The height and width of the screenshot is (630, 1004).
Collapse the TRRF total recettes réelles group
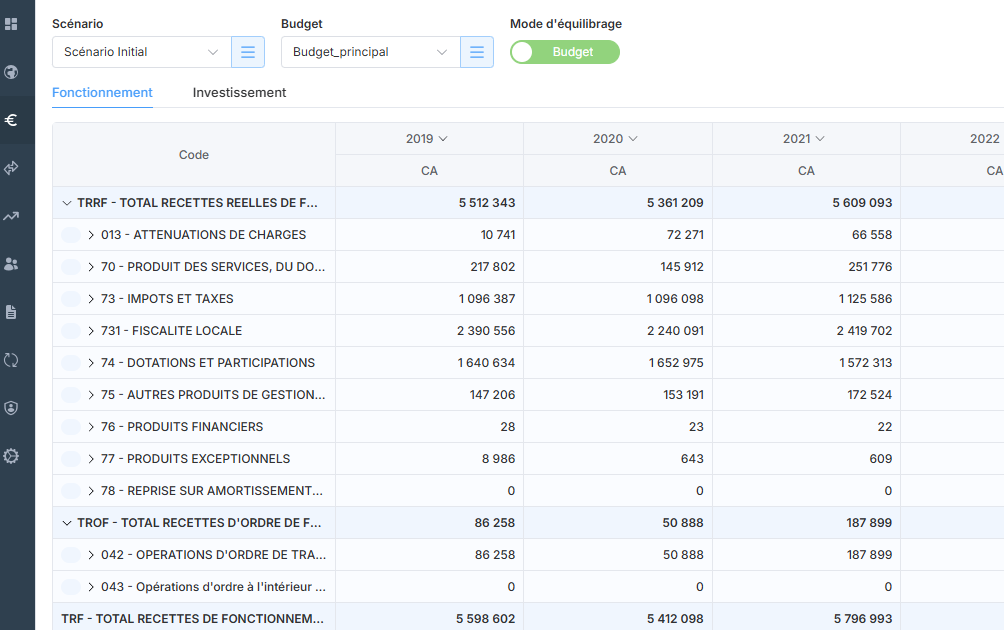tap(67, 203)
